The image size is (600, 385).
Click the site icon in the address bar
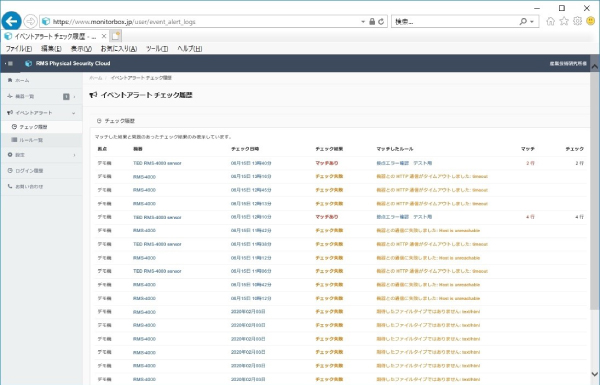[x=46, y=21]
